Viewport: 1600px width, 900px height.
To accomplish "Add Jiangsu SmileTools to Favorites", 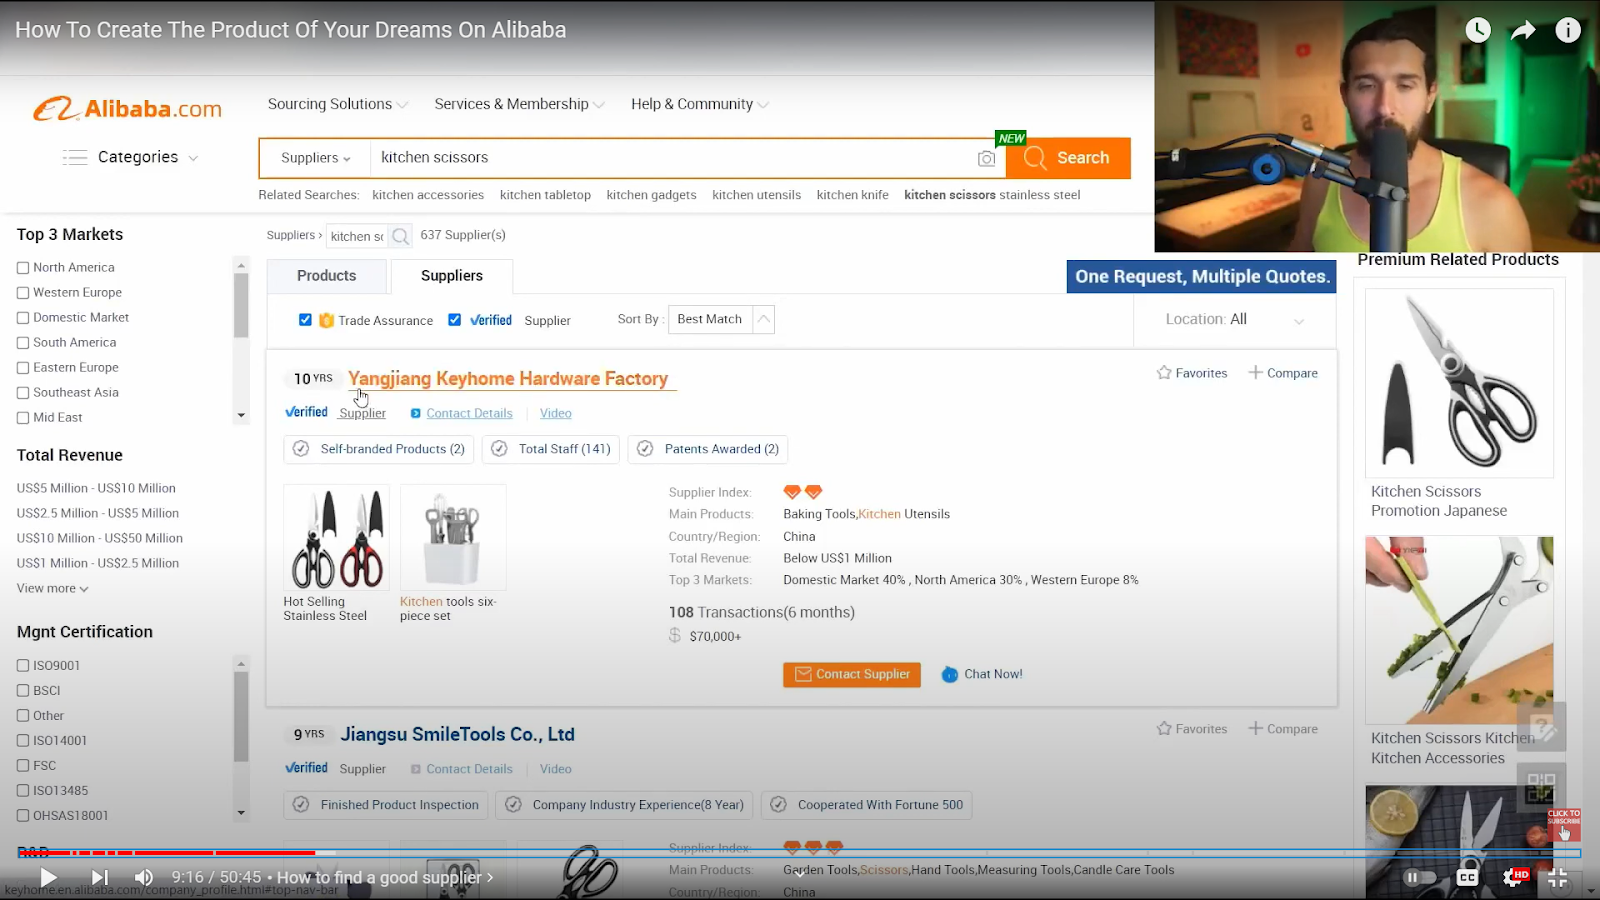I will pyautogui.click(x=1192, y=729).
